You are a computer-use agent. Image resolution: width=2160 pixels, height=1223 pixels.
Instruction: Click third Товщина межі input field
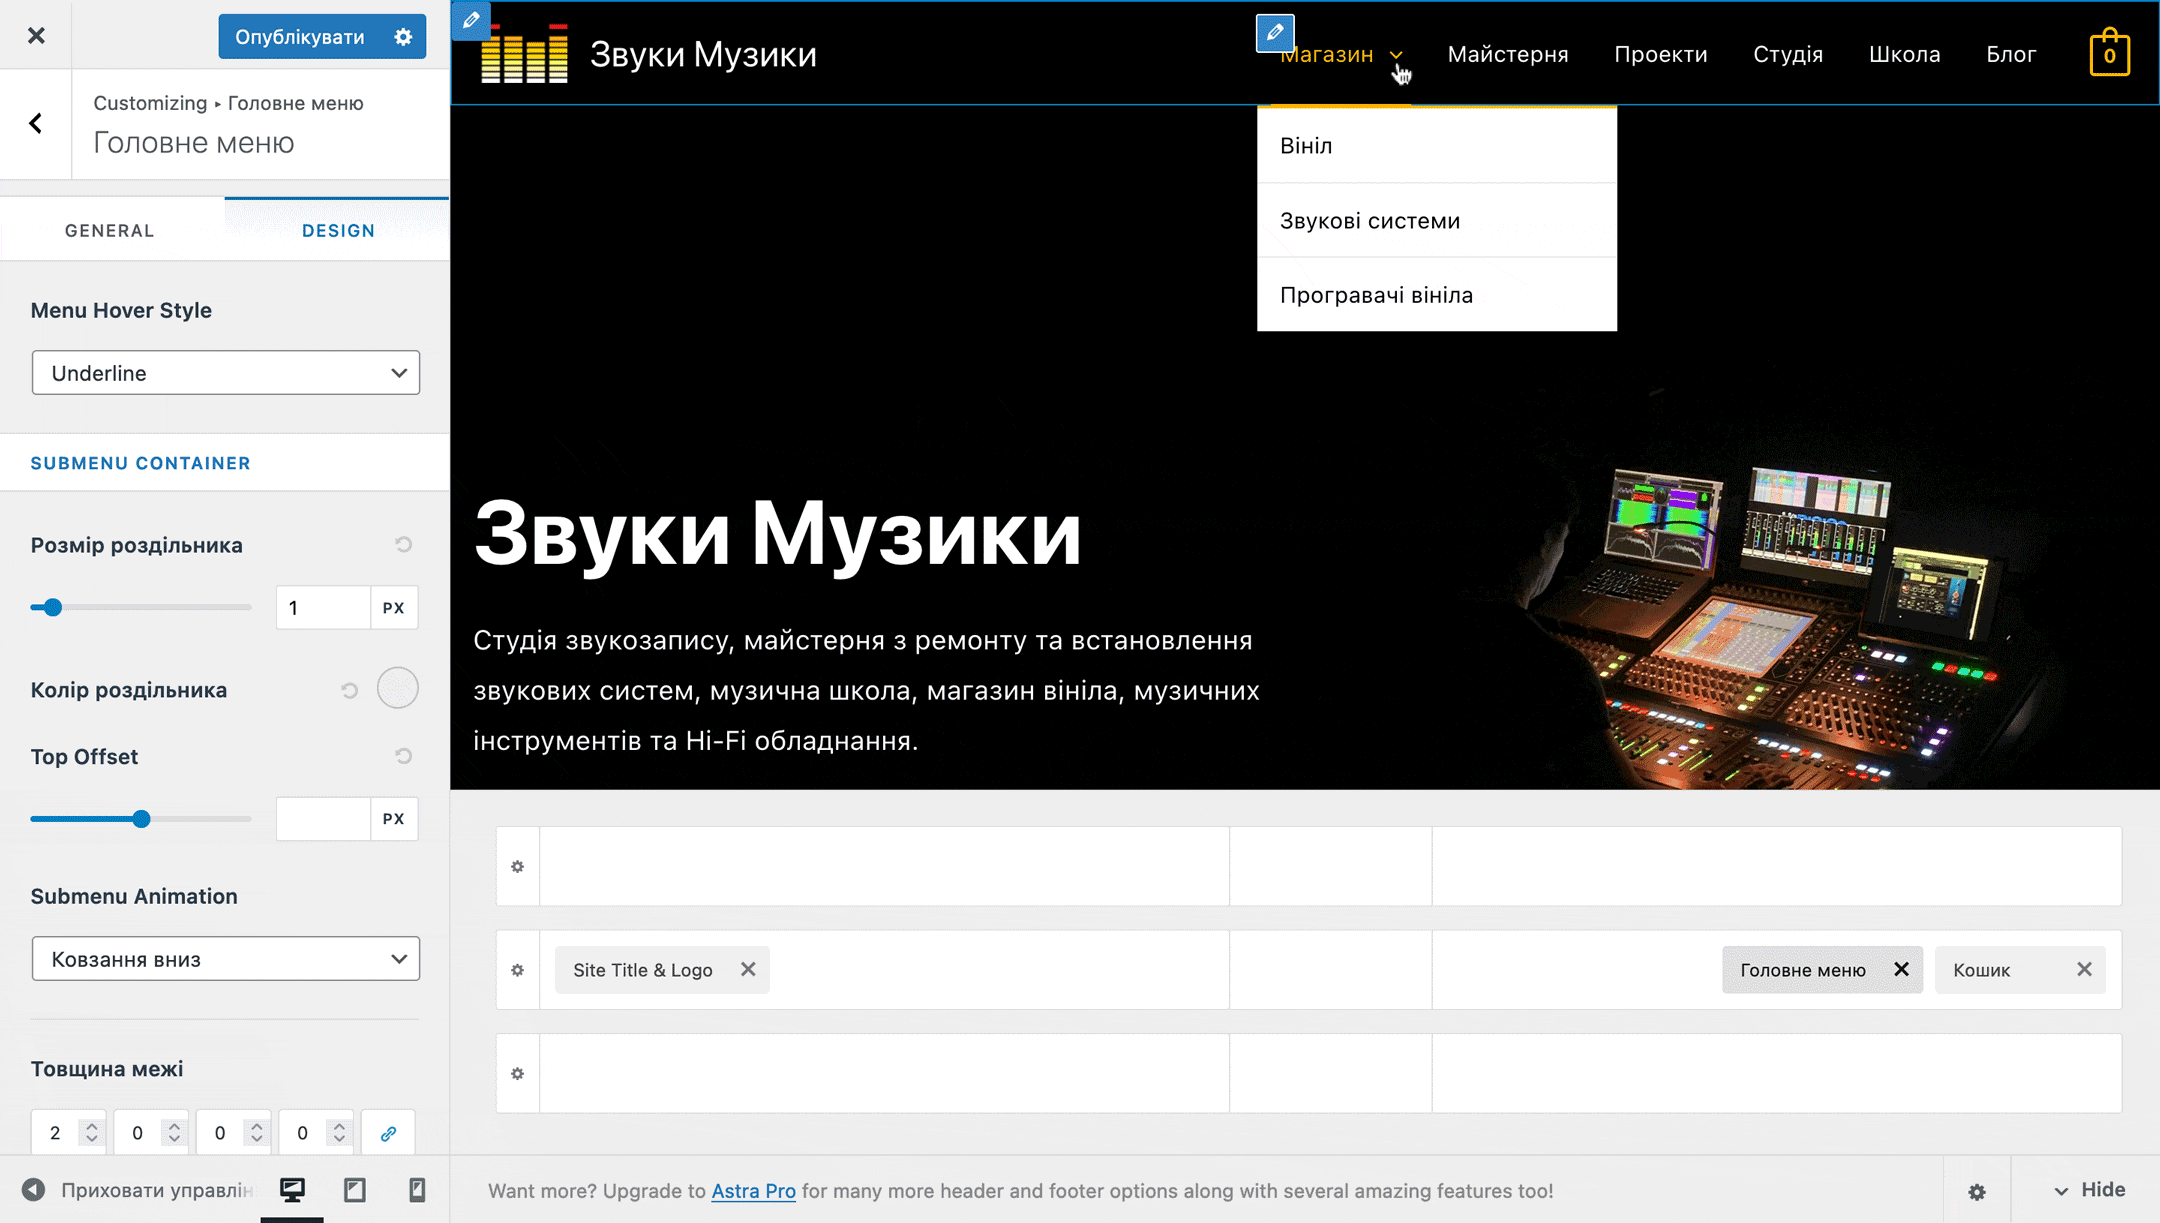[x=220, y=1133]
